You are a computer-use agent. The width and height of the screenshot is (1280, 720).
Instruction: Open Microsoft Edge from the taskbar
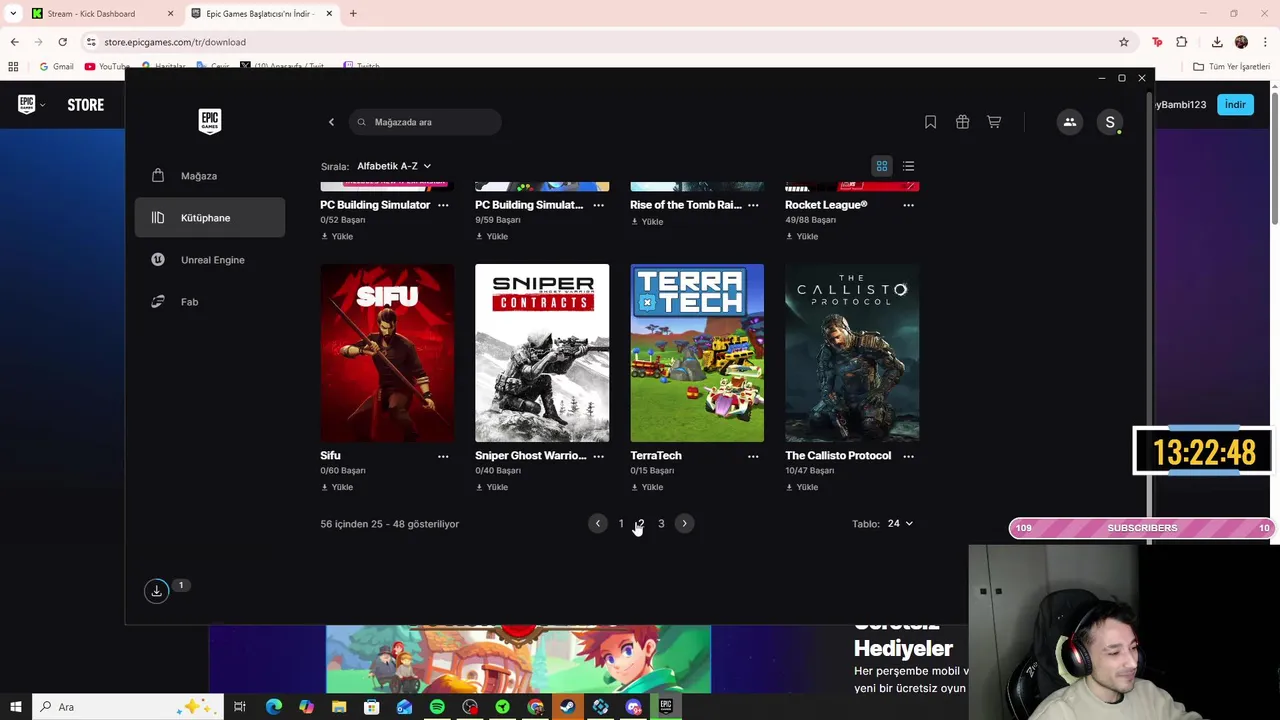click(x=274, y=707)
